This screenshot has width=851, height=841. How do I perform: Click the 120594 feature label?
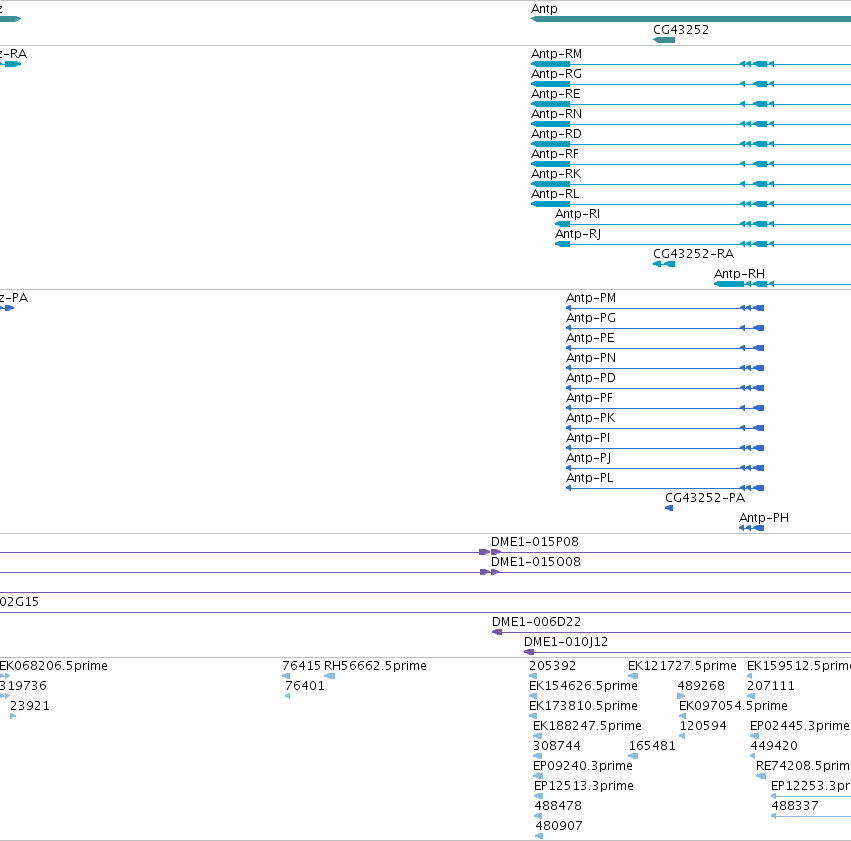(x=703, y=726)
